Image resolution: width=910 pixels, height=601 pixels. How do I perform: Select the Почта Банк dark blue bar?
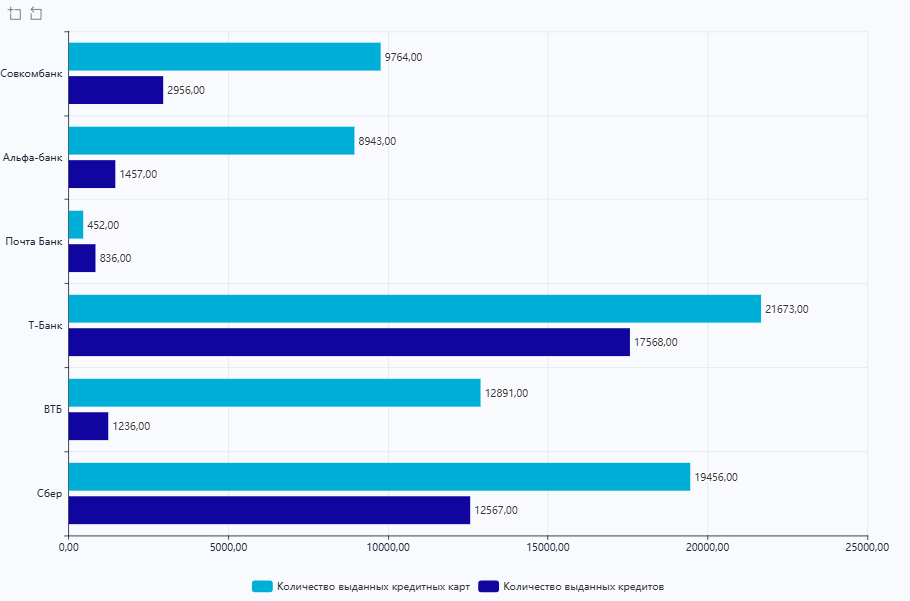pyautogui.click(x=82, y=258)
